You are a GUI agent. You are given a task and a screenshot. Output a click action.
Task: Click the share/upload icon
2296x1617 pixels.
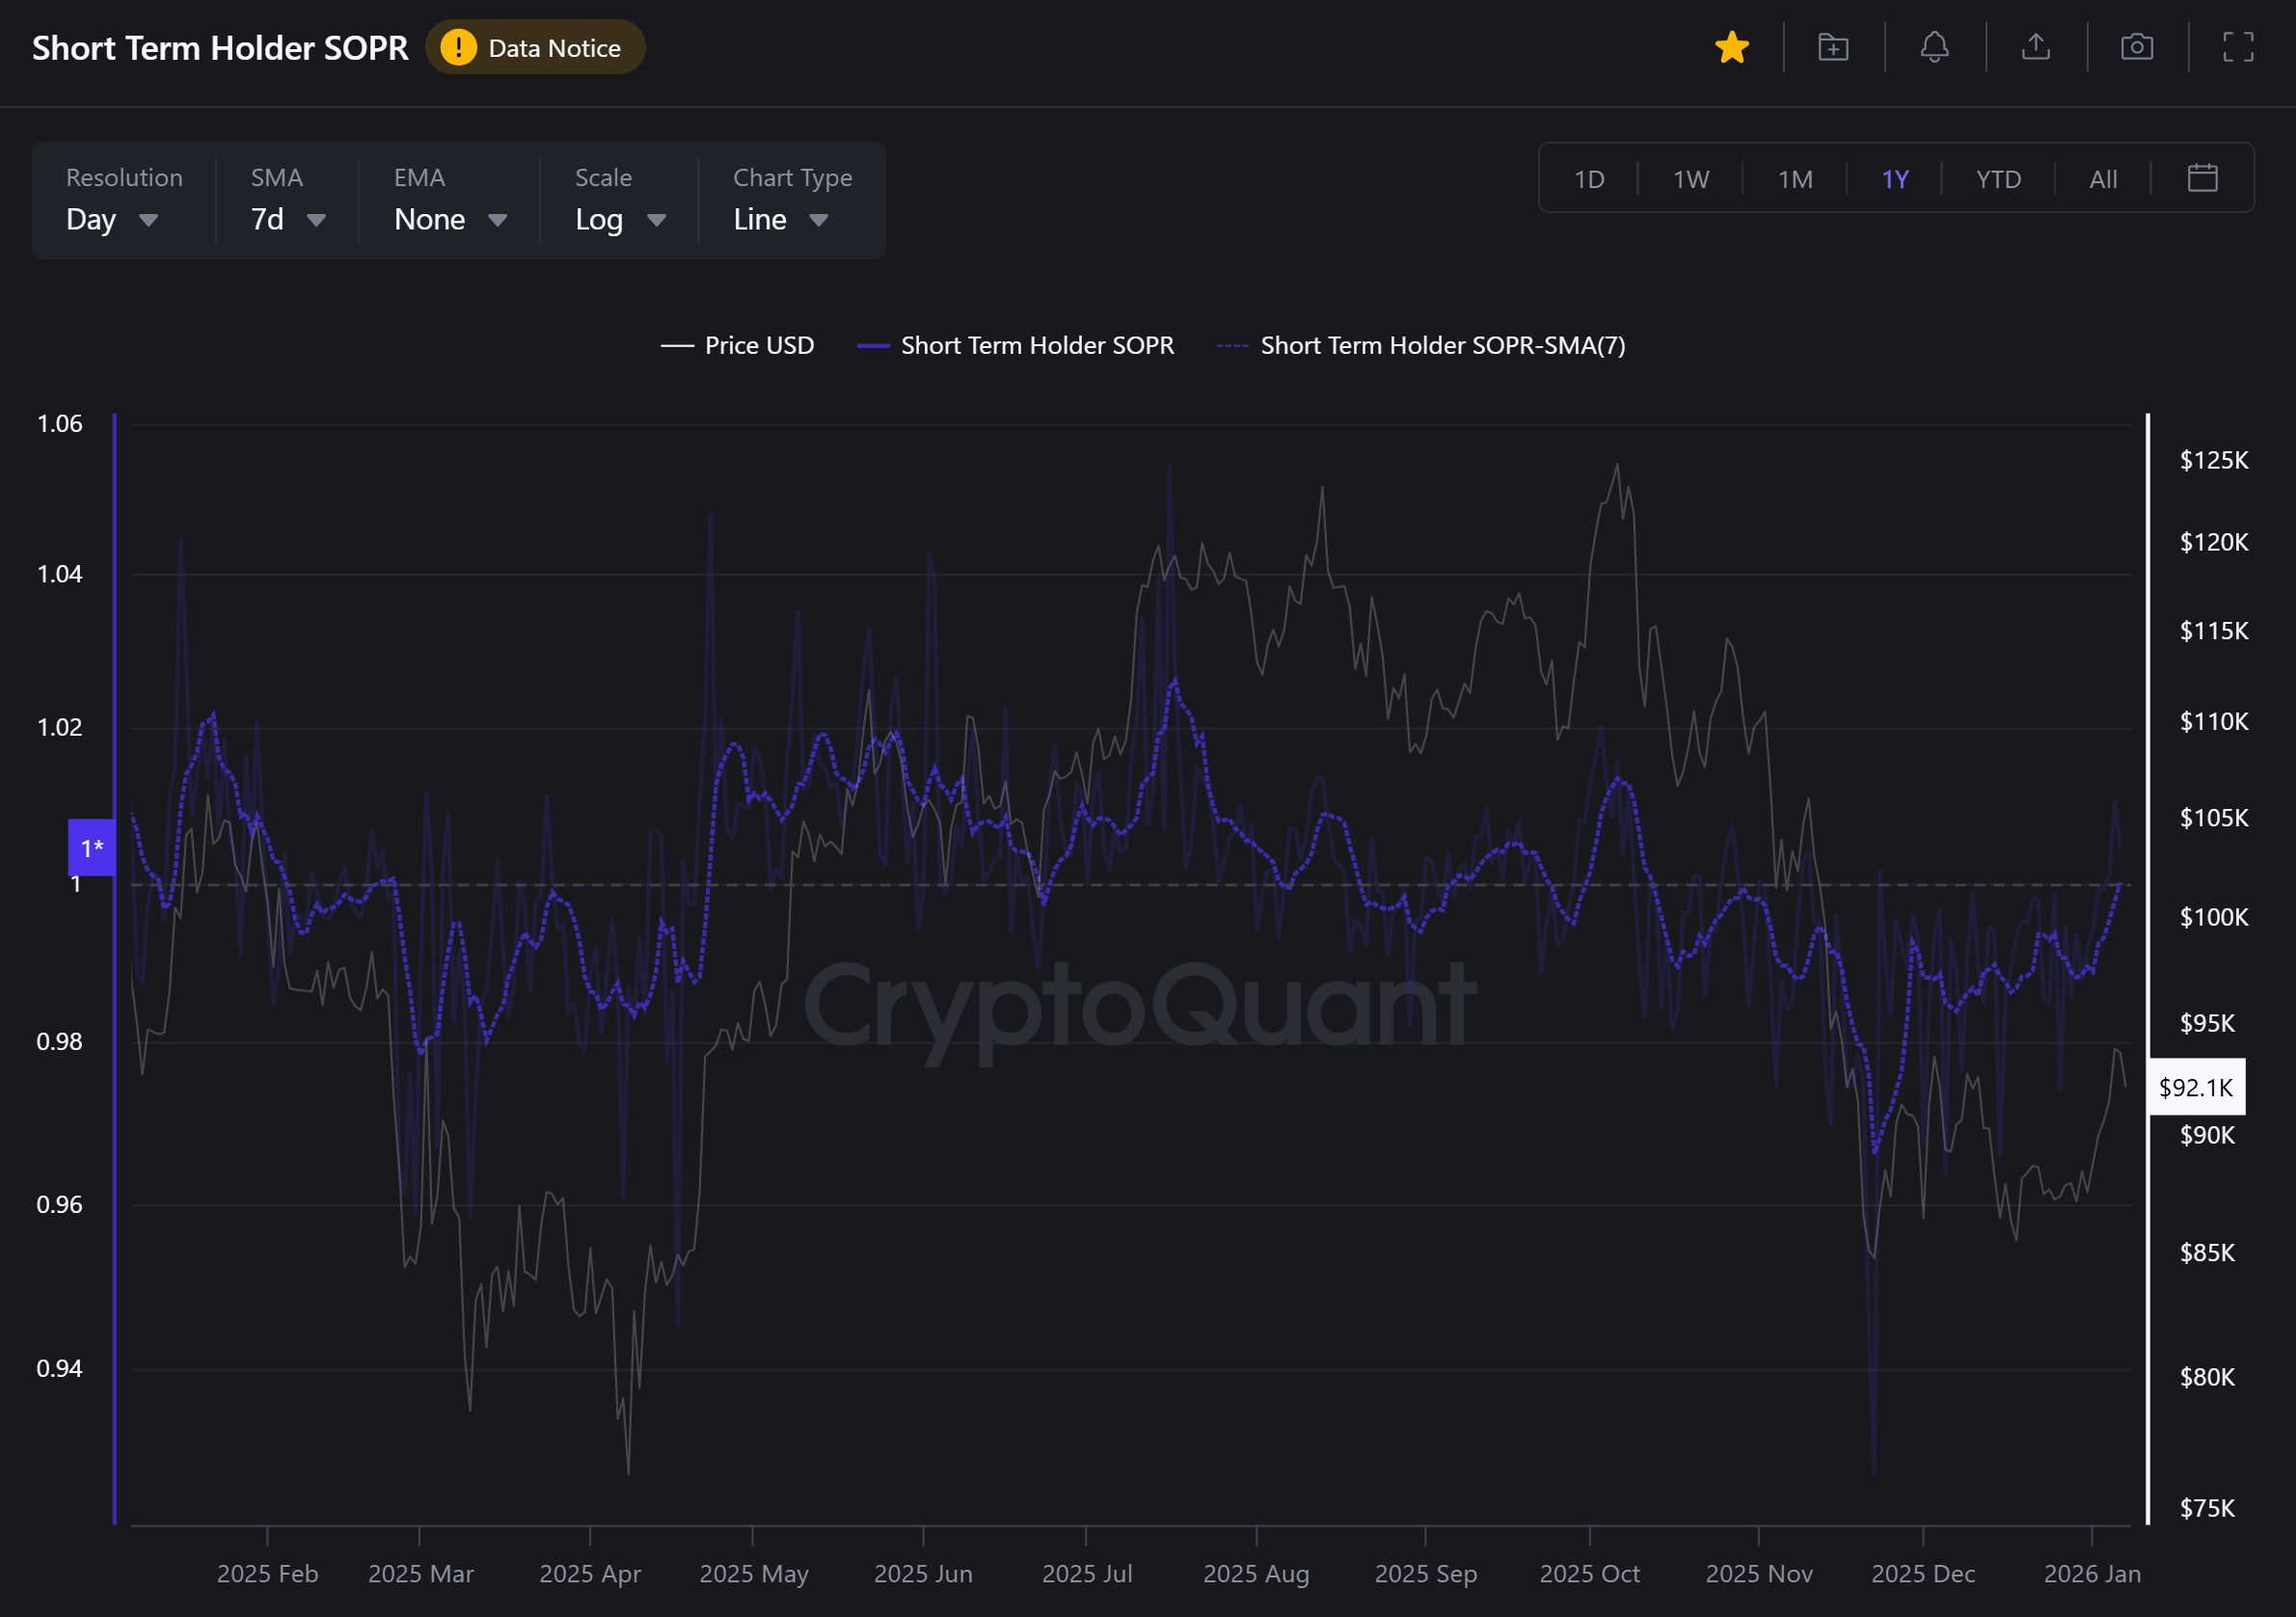pos(2035,47)
